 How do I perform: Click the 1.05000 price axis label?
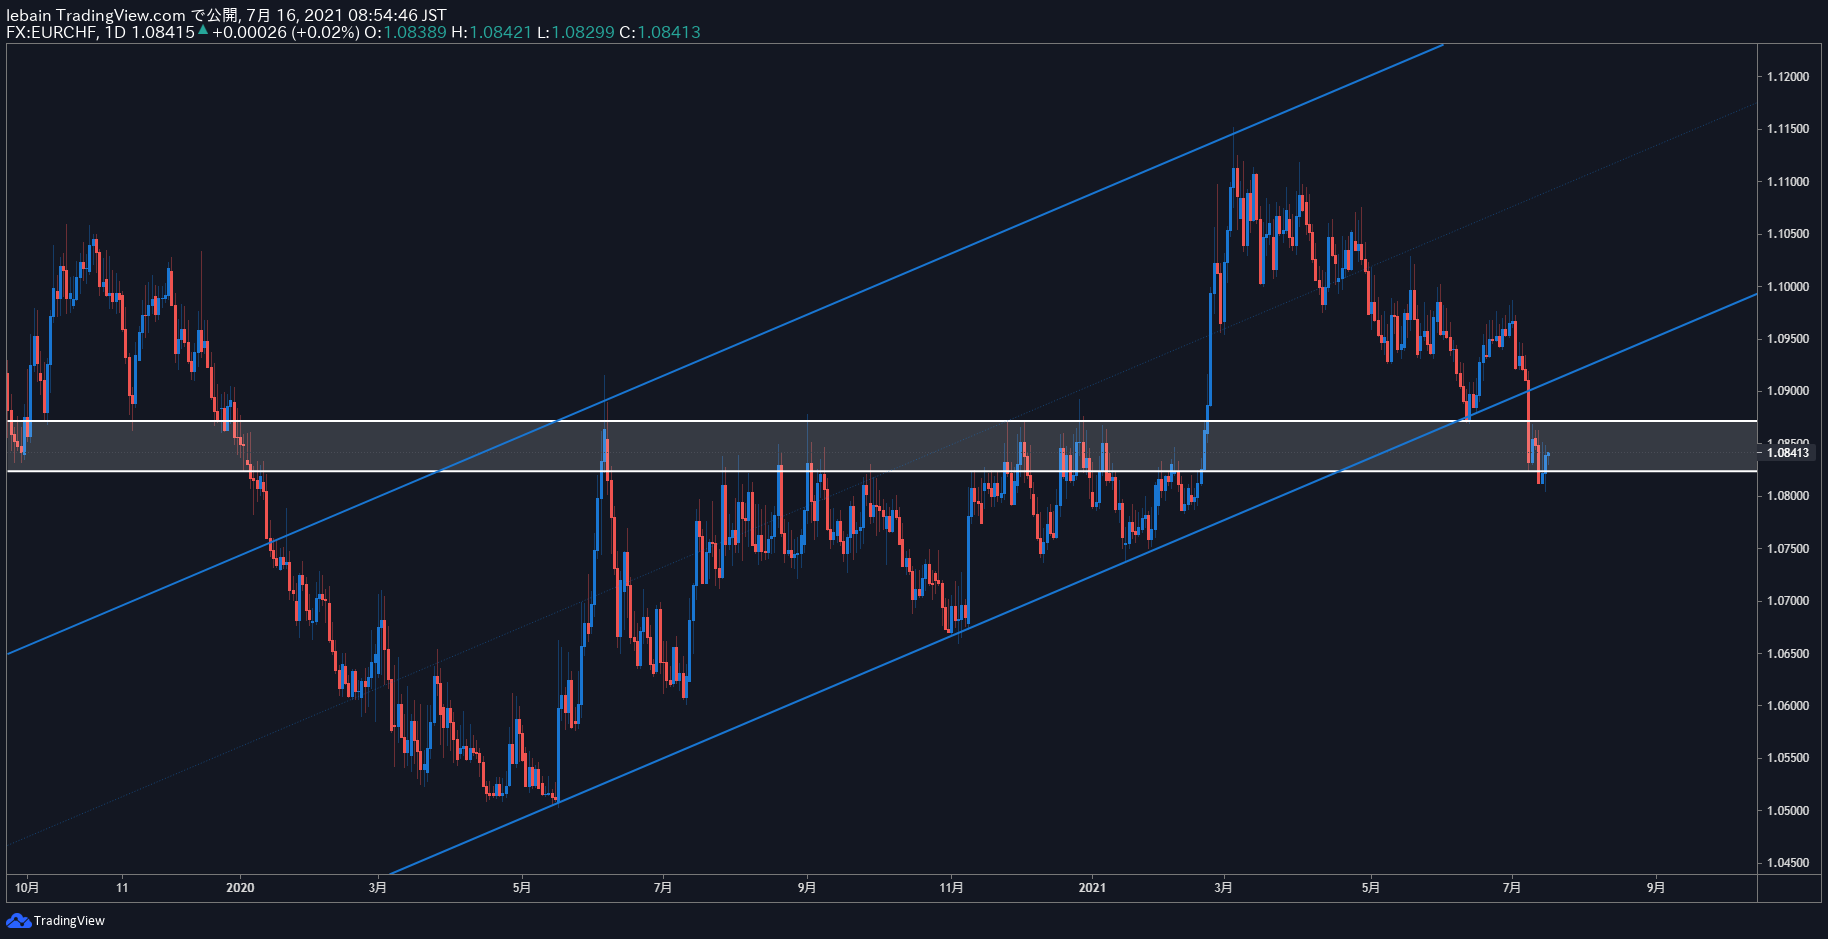[x=1788, y=811]
